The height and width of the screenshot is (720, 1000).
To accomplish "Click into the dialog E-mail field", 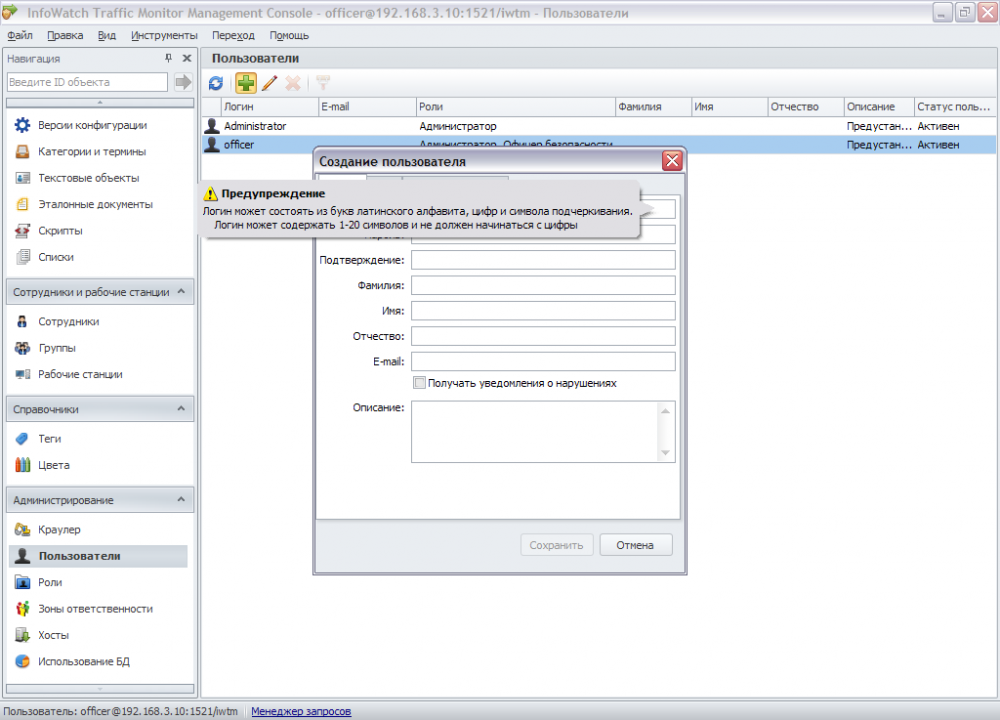I will click(543, 362).
